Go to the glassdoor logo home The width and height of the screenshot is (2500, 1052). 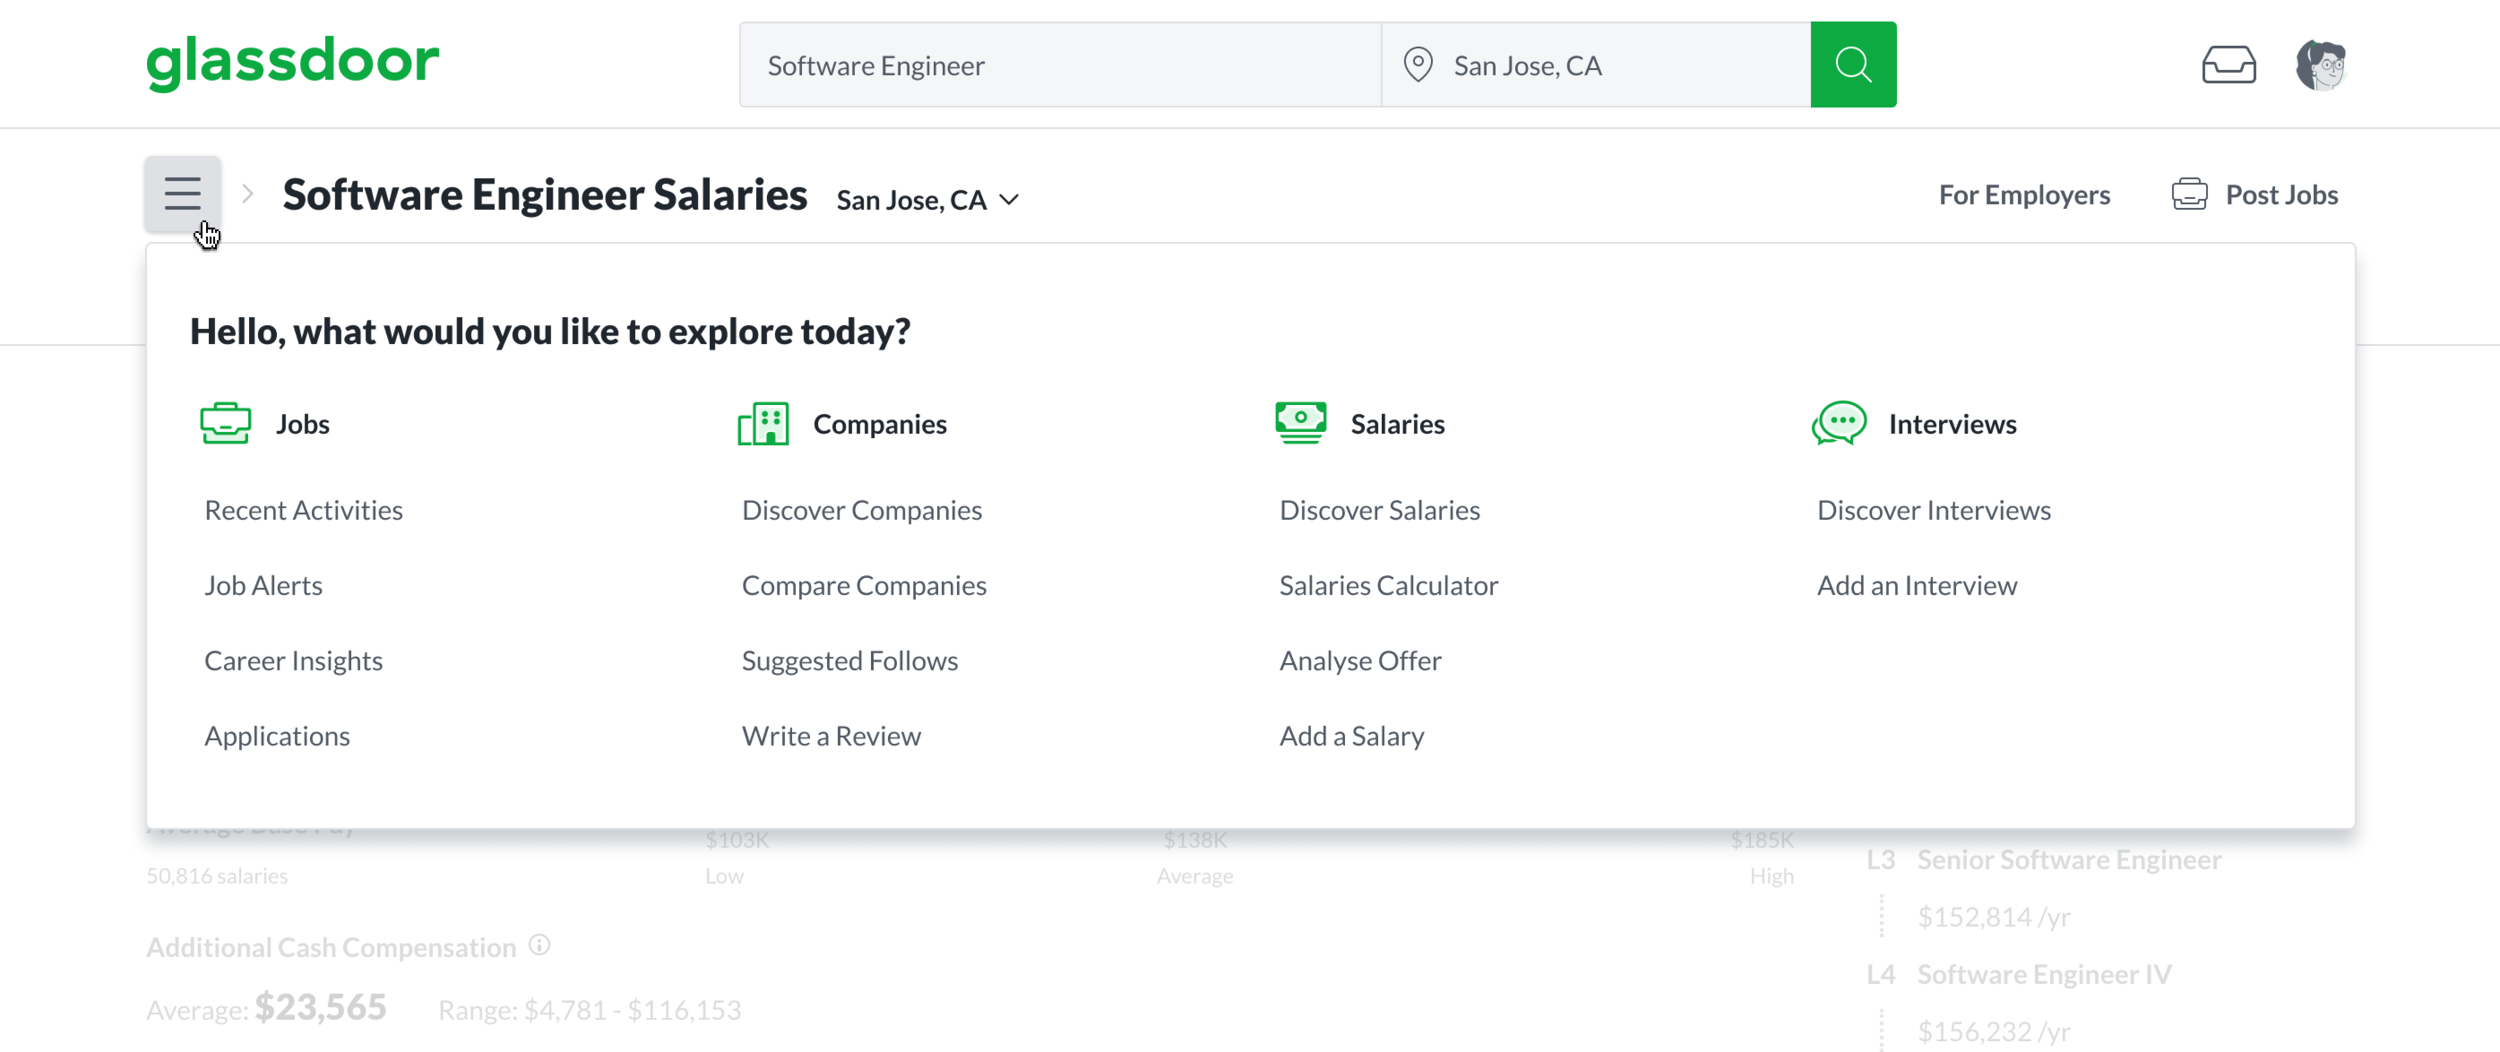click(292, 63)
